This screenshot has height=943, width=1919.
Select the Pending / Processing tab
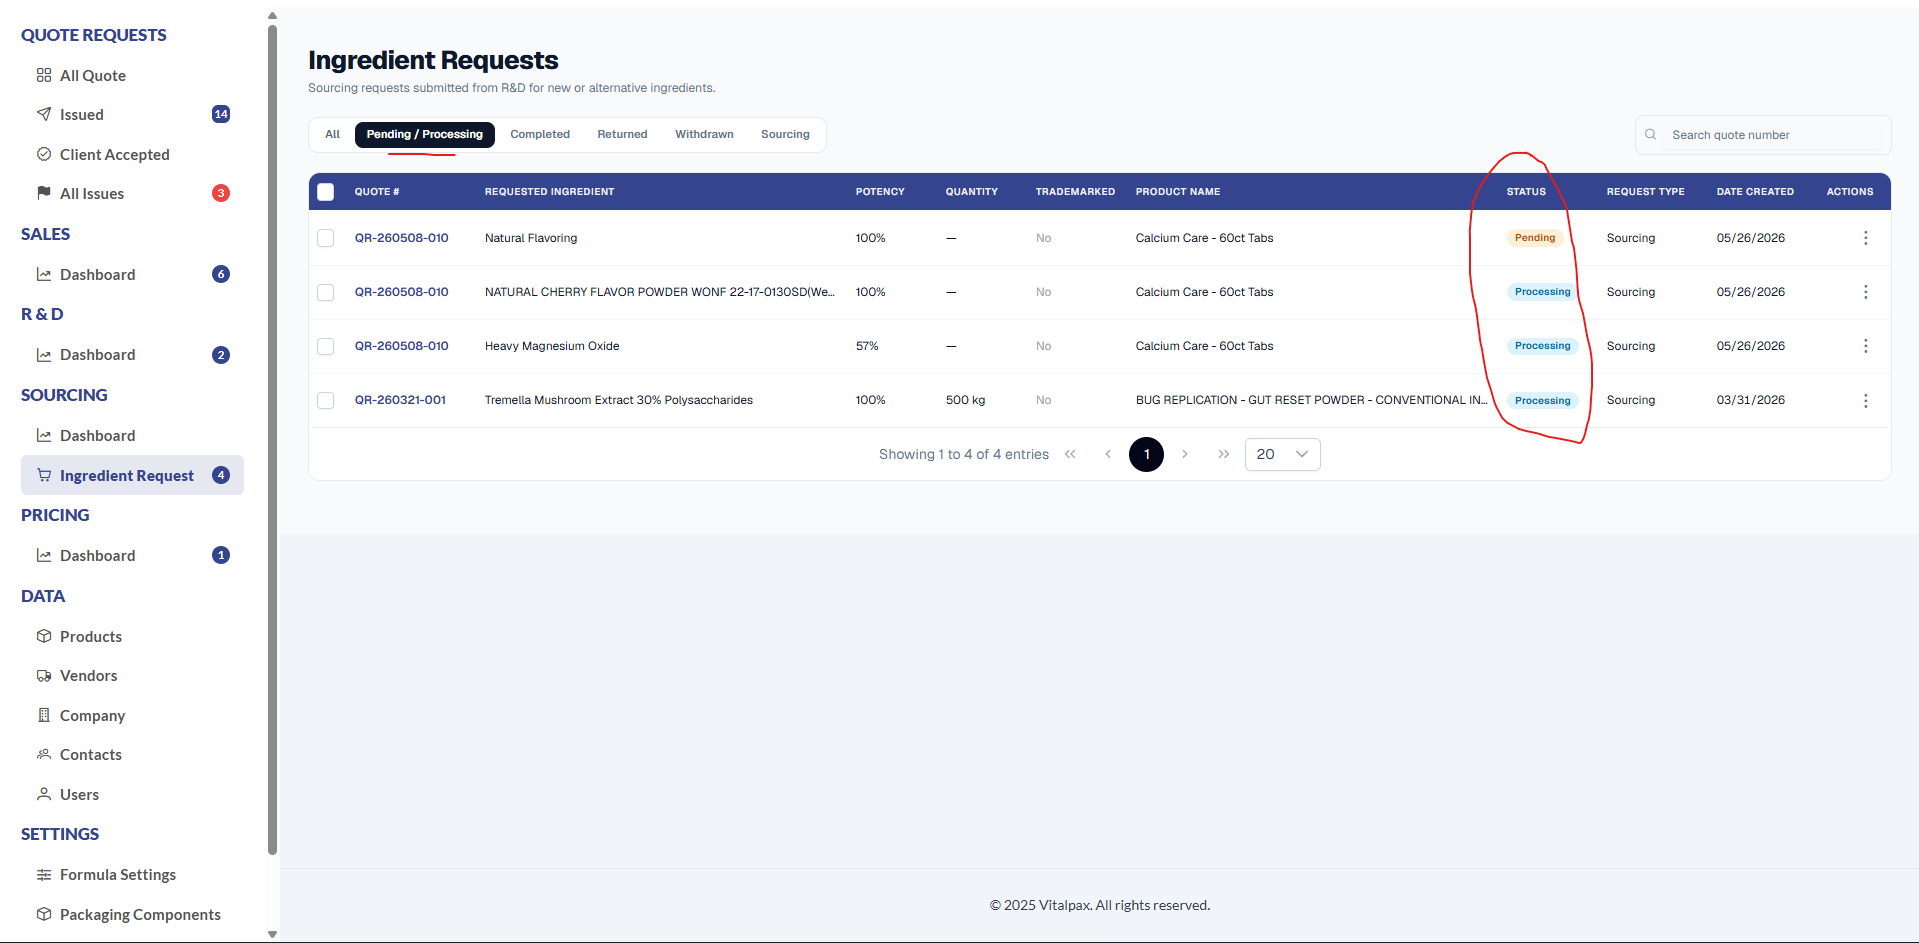pos(425,134)
